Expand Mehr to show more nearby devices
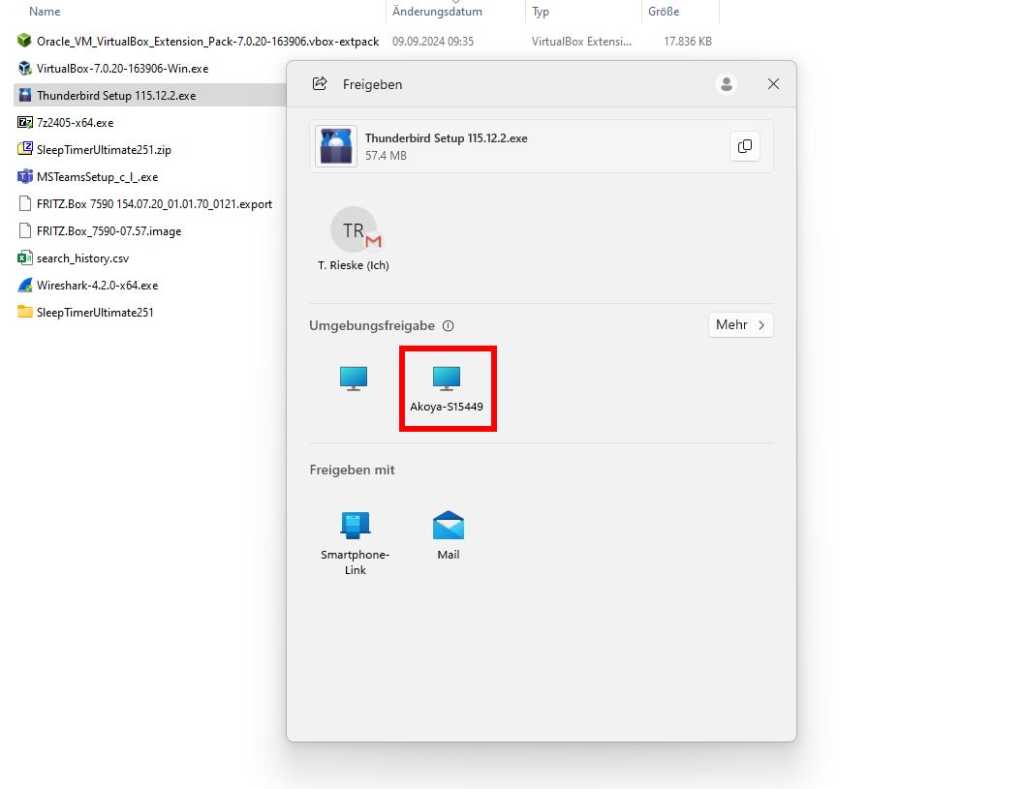 tap(740, 325)
